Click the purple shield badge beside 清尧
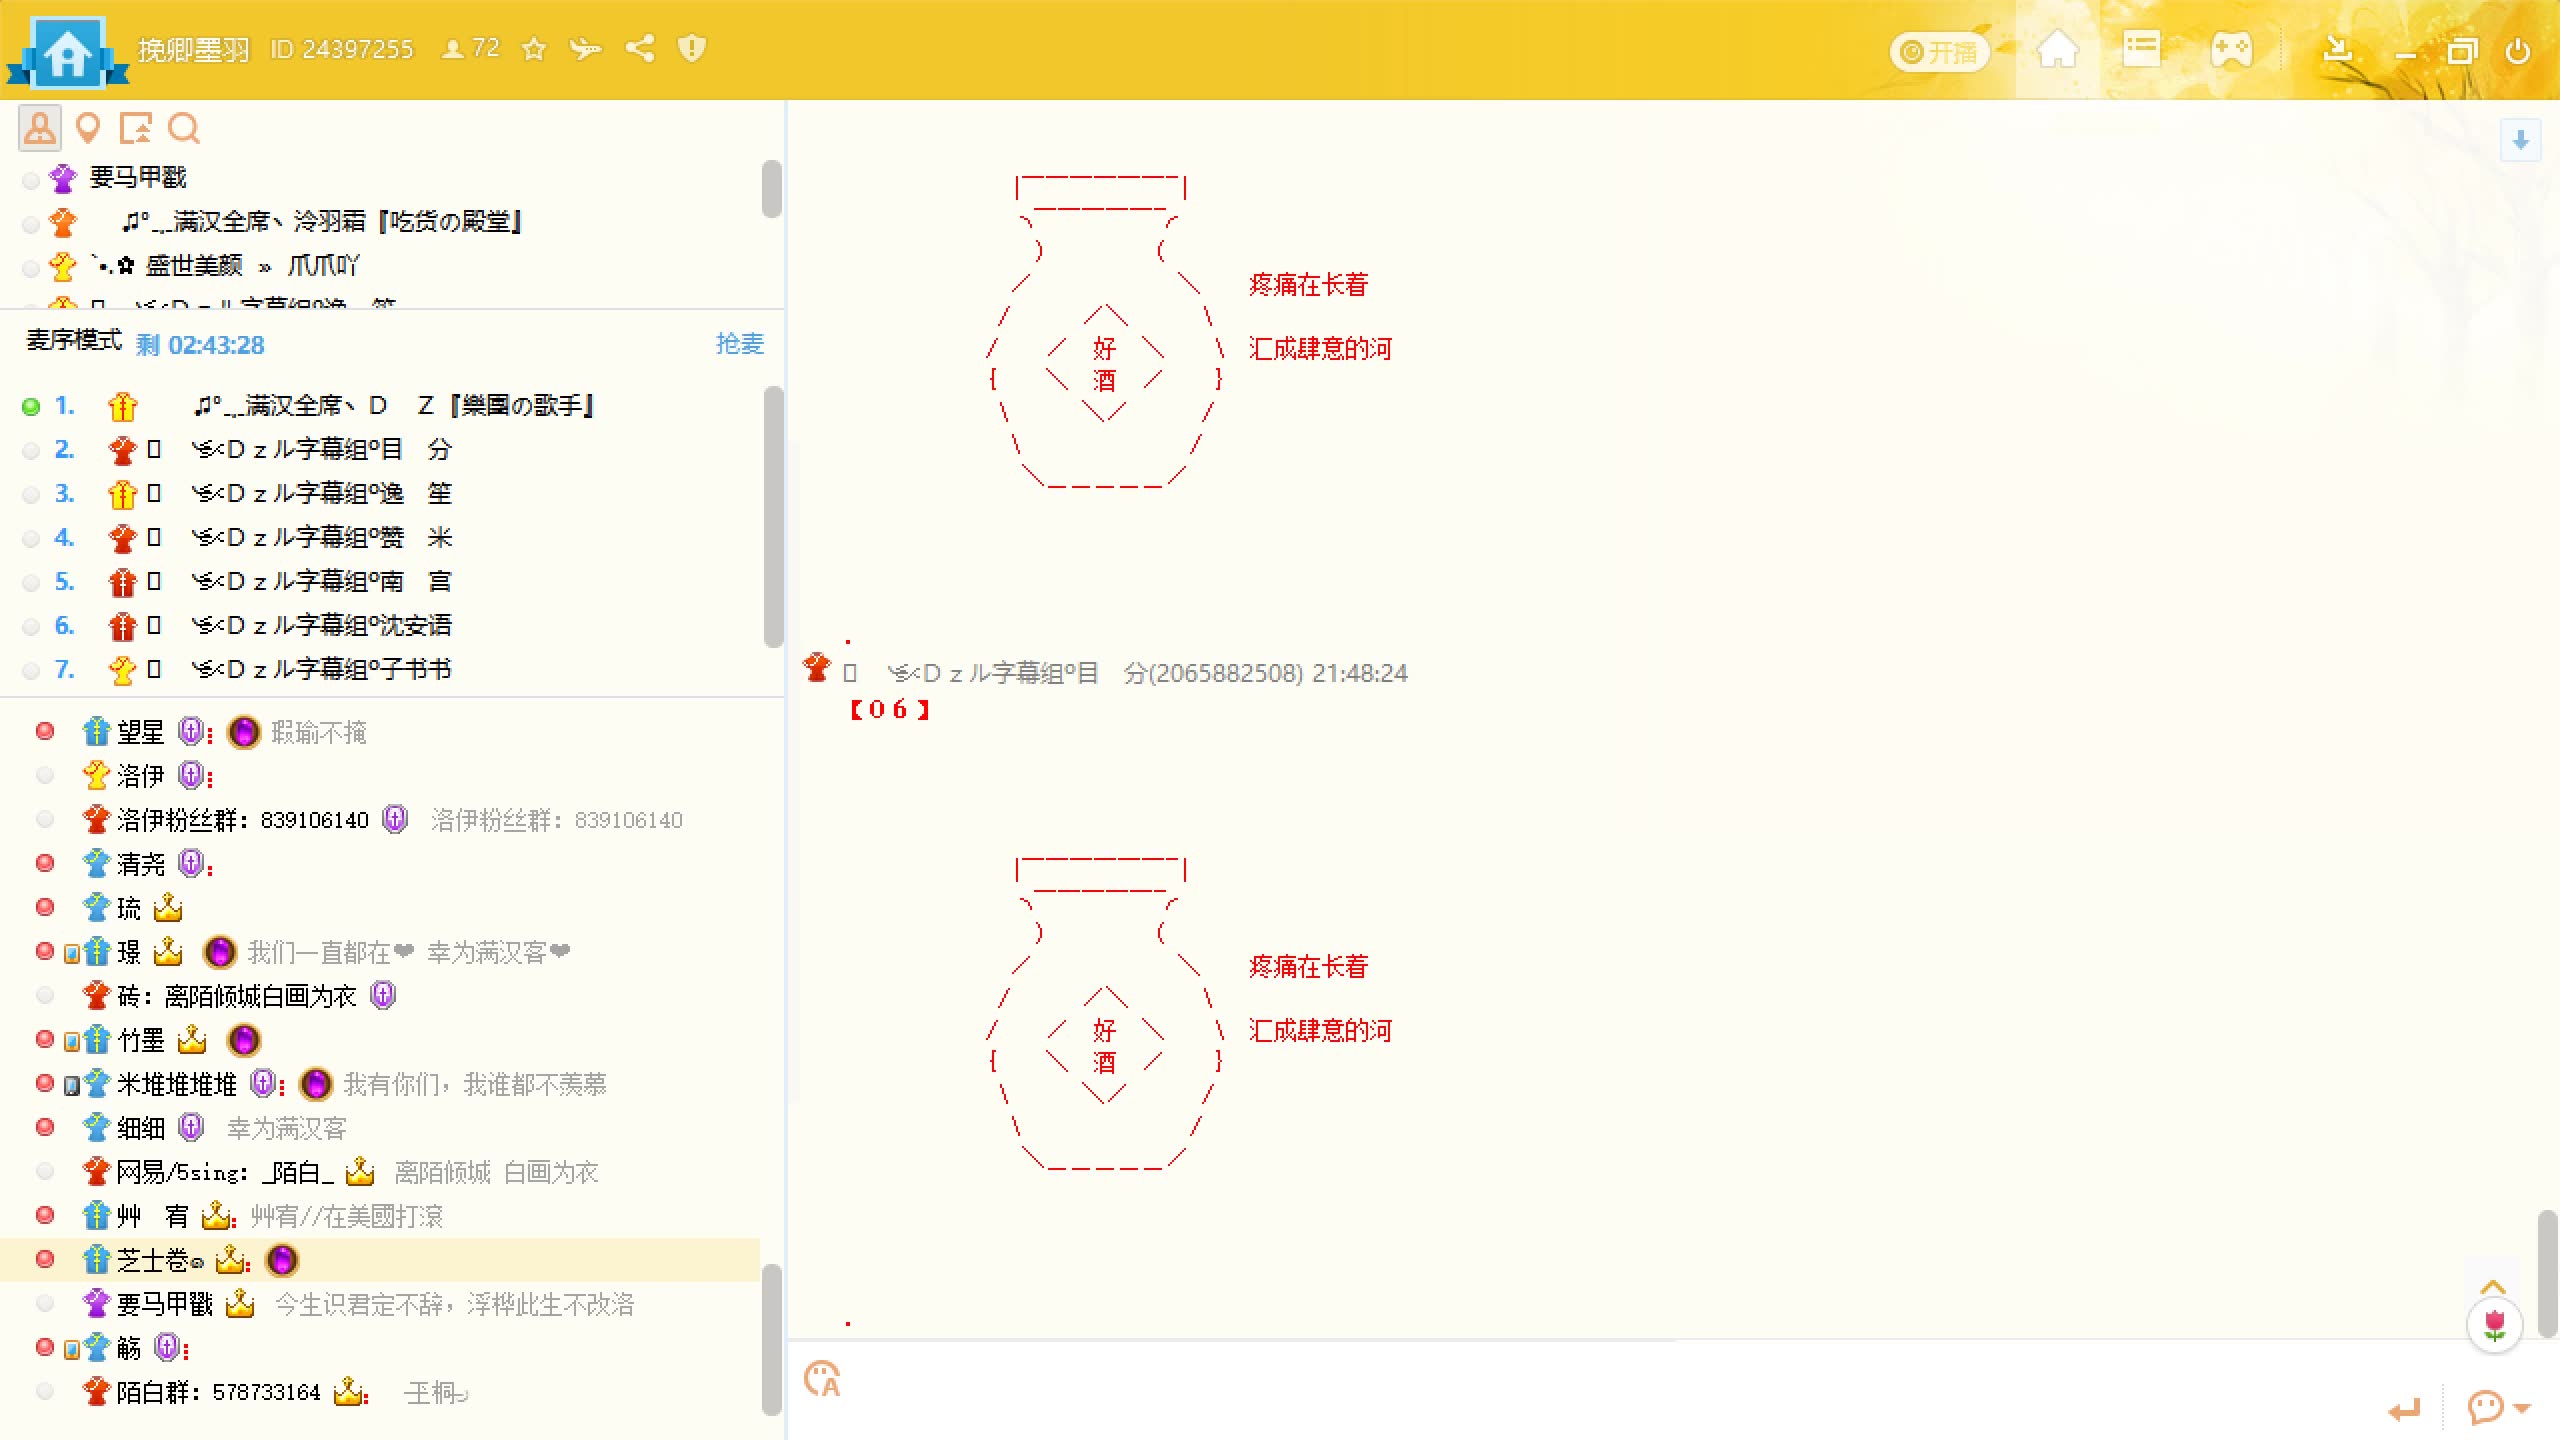Image resolution: width=2560 pixels, height=1440 pixels. coord(191,863)
